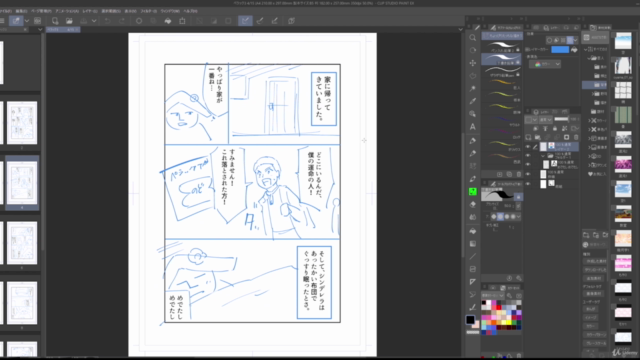Viewport: 640px width, 360px height.
Task: Toggle the lock layer icon in layer palette
Action: pos(555,129)
